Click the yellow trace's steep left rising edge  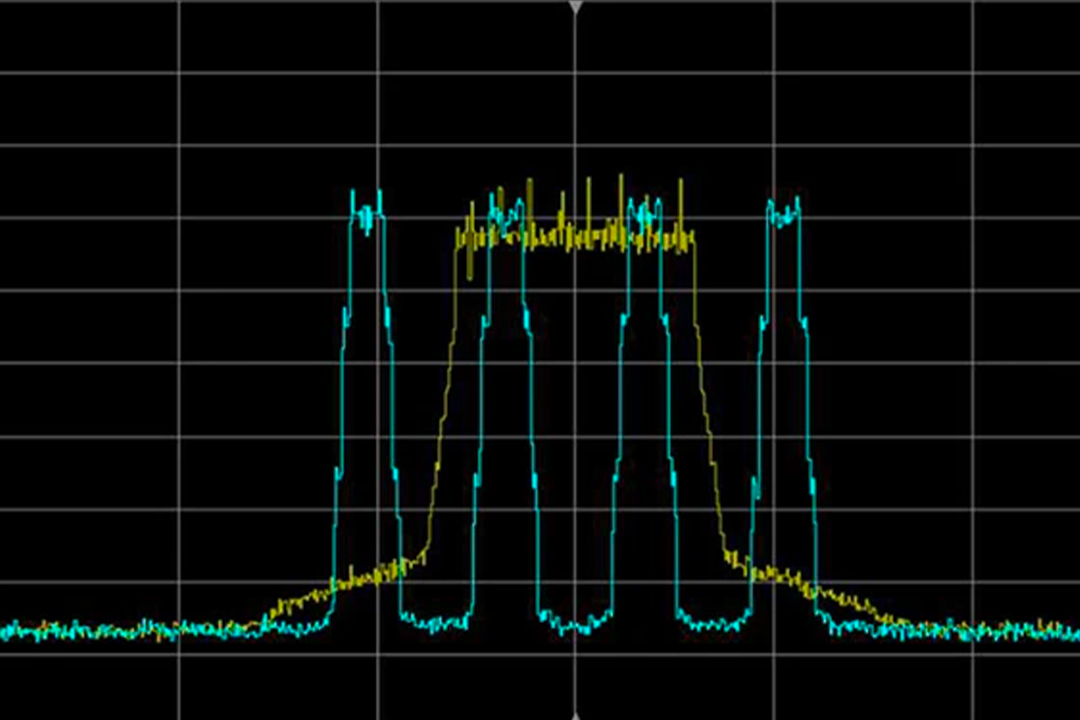[445, 400]
